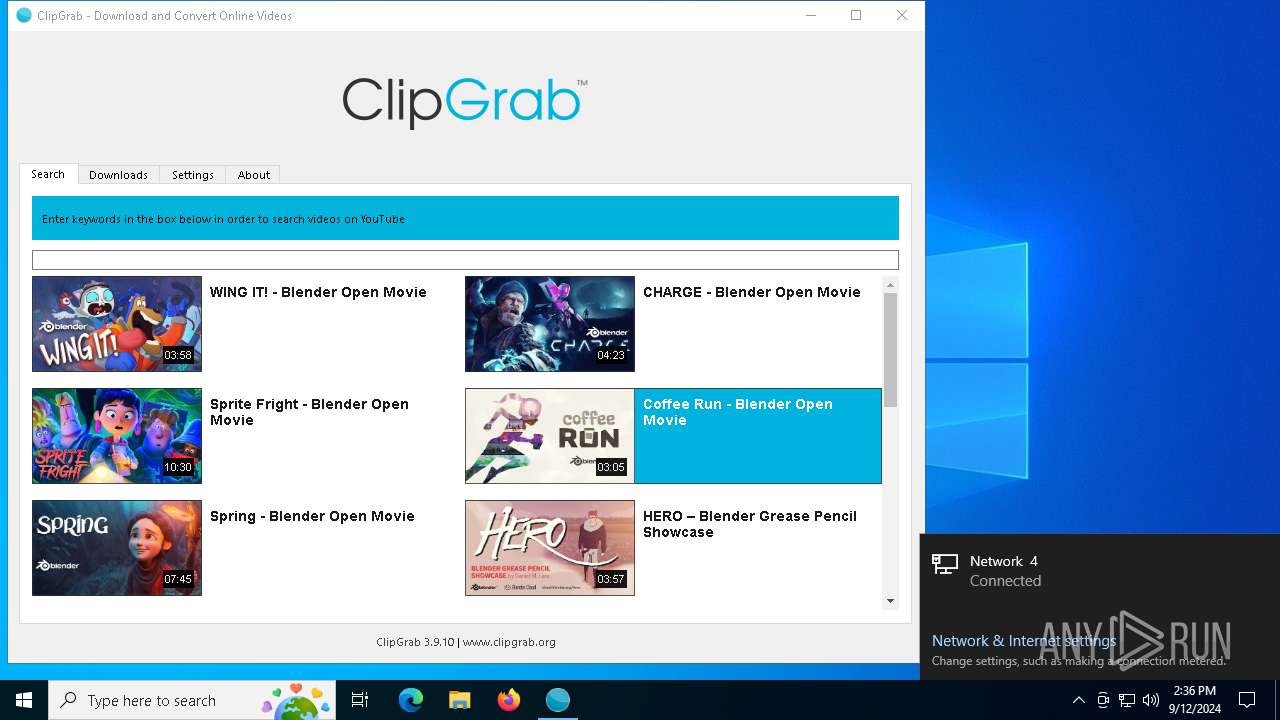This screenshot has width=1280, height=720.
Task: Close the ClipGrab window
Action: point(902,15)
